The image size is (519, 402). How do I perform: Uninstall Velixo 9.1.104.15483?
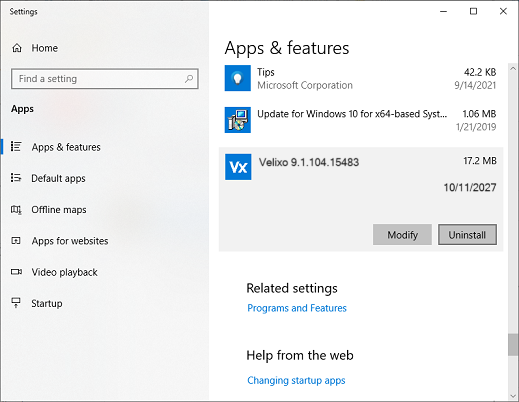467,235
